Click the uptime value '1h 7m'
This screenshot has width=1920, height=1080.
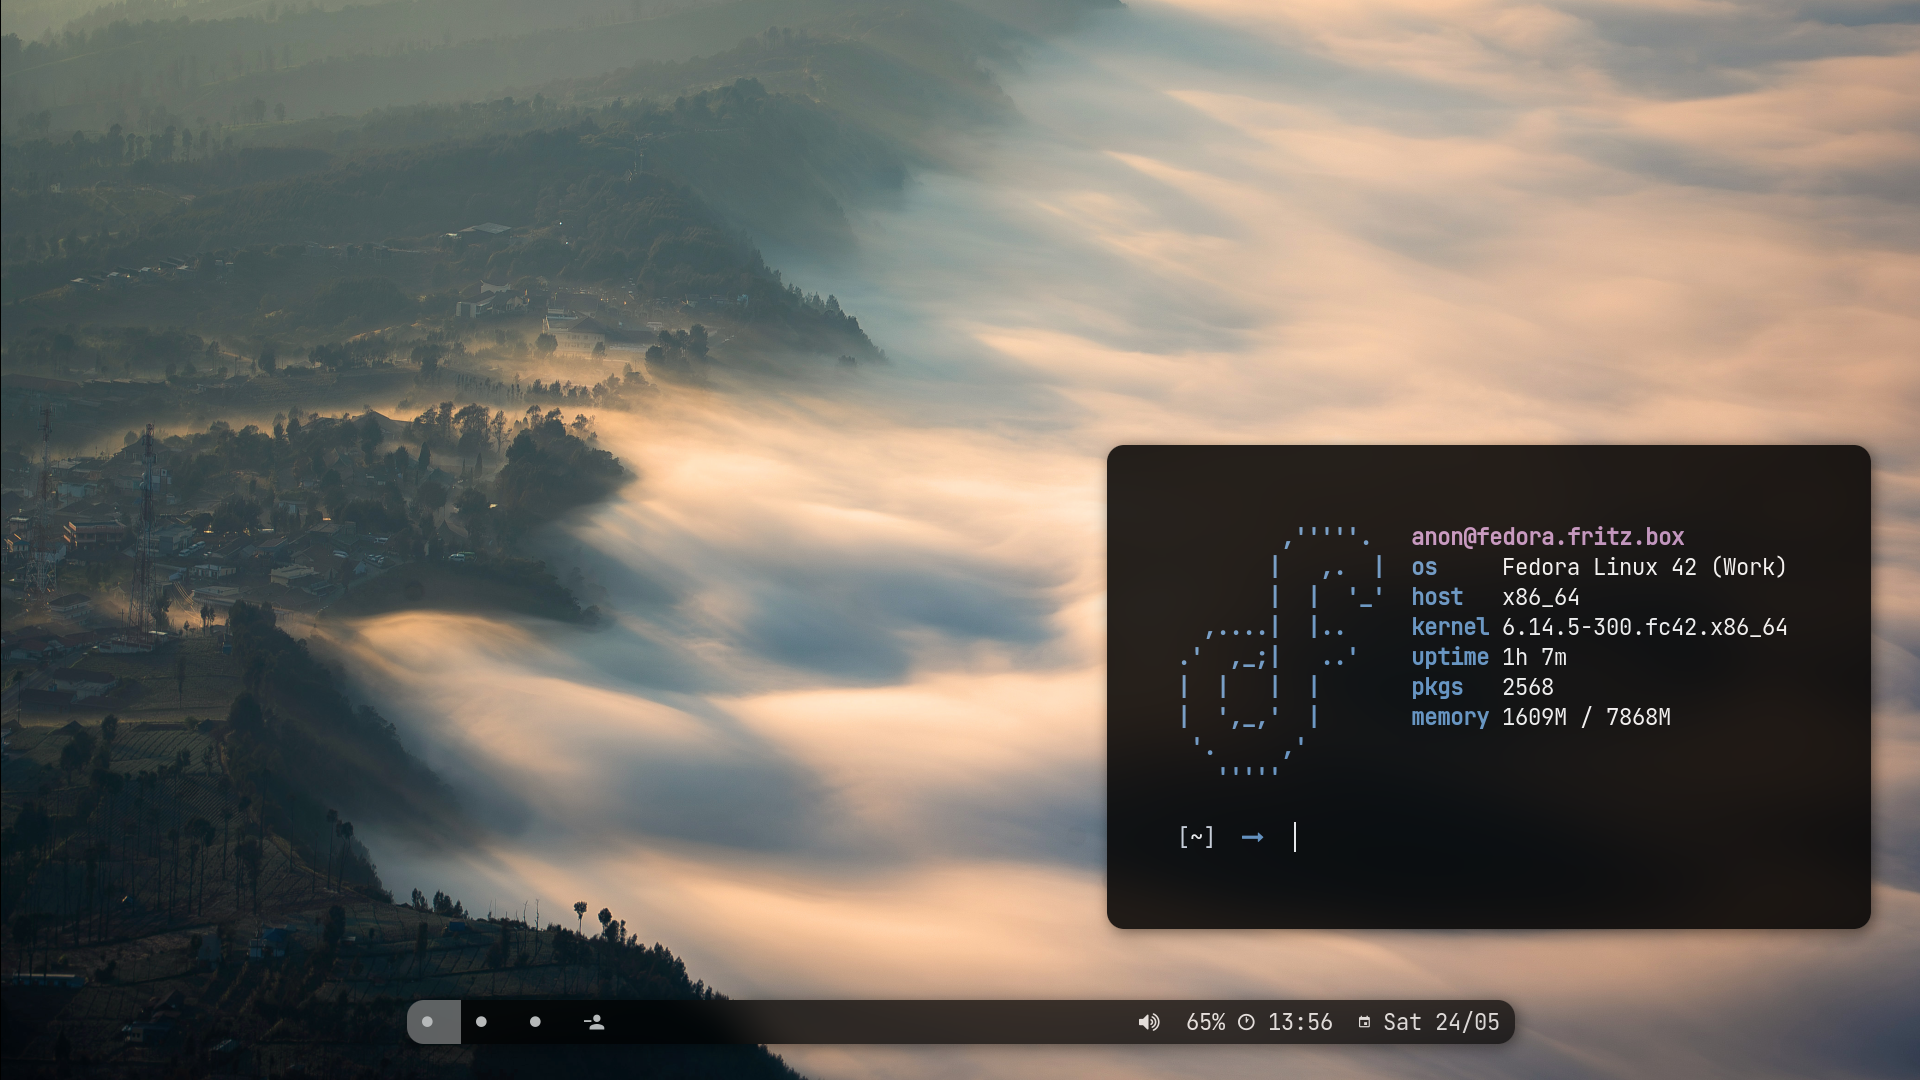tap(1535, 657)
